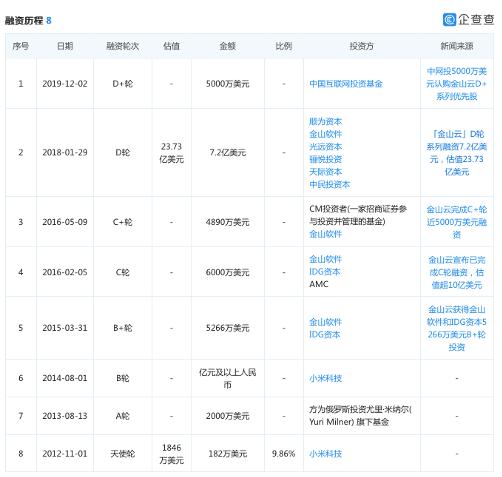Select the 天使轮 round cell
Screen dimensions: 502x477
click(x=122, y=454)
